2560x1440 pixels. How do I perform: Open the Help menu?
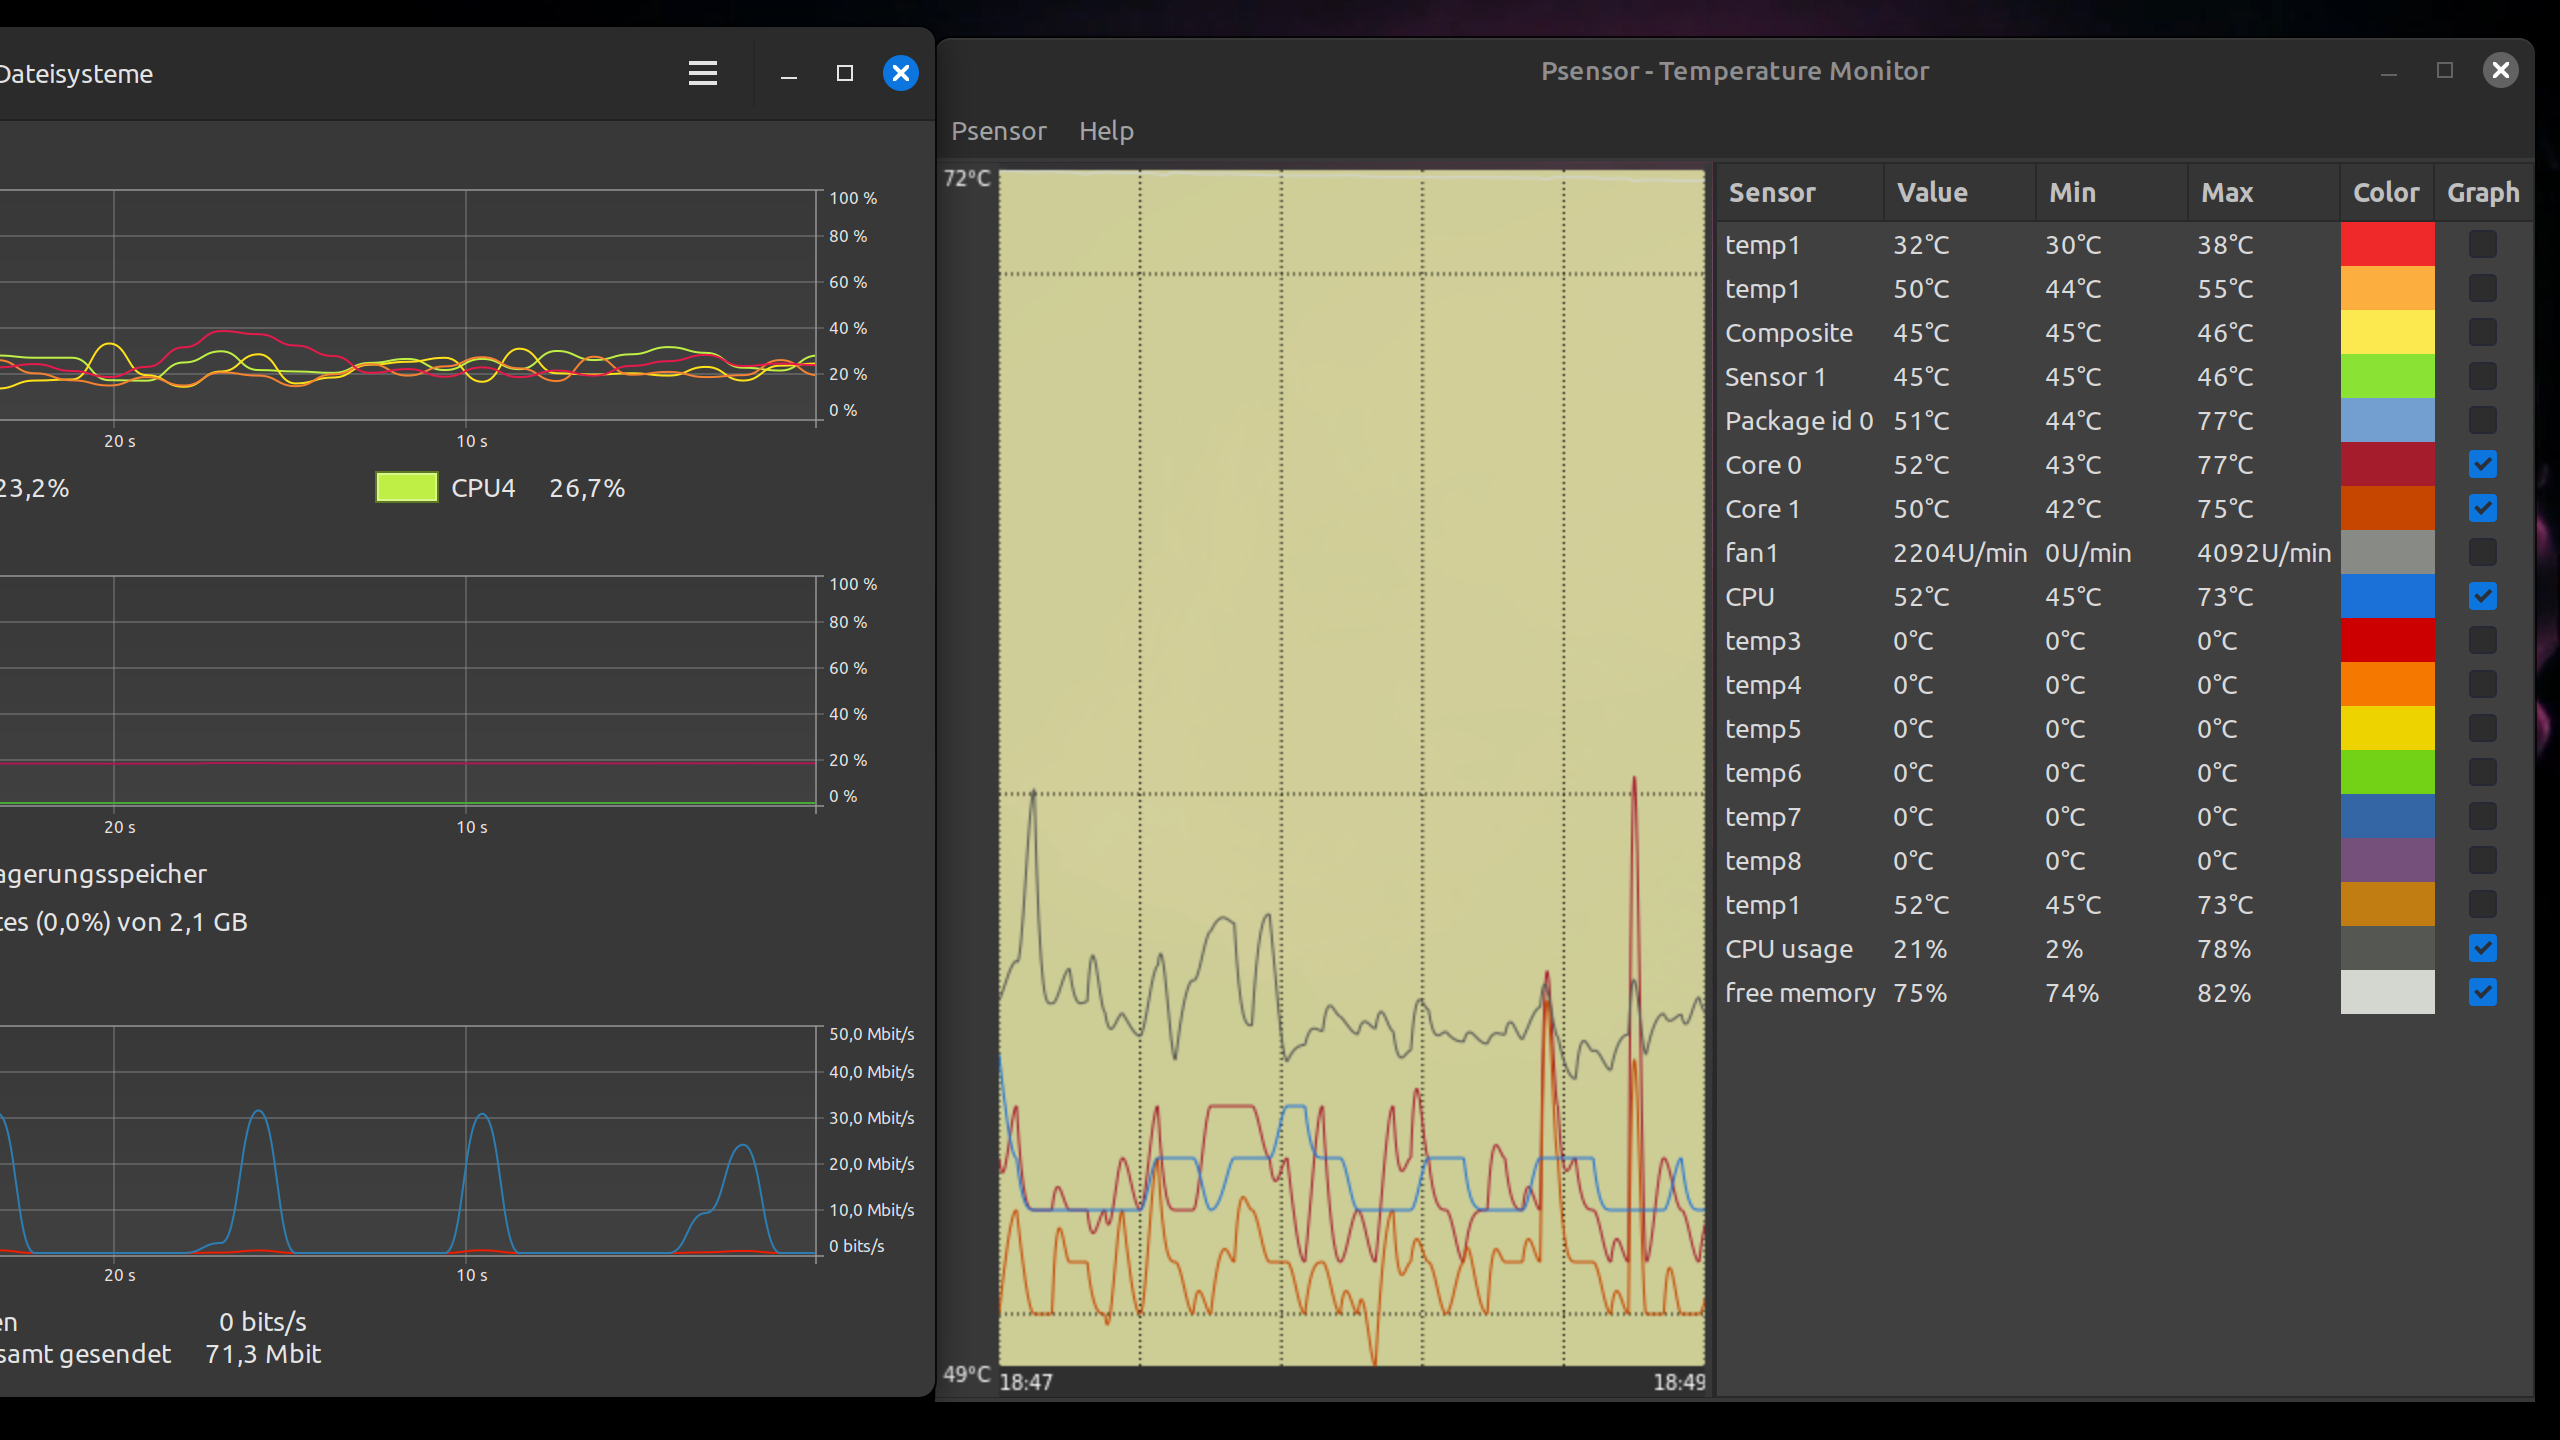1106,131
